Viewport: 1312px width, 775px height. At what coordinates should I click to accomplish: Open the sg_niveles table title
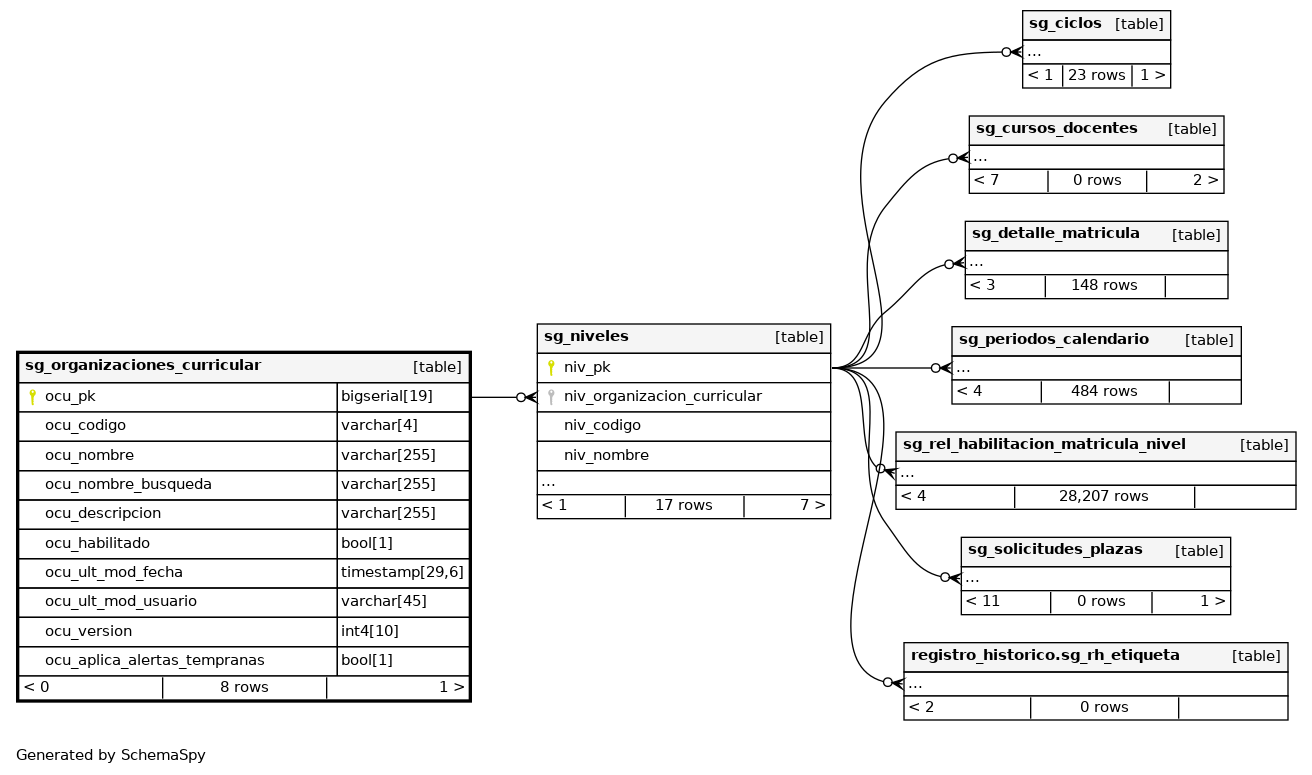coord(586,337)
